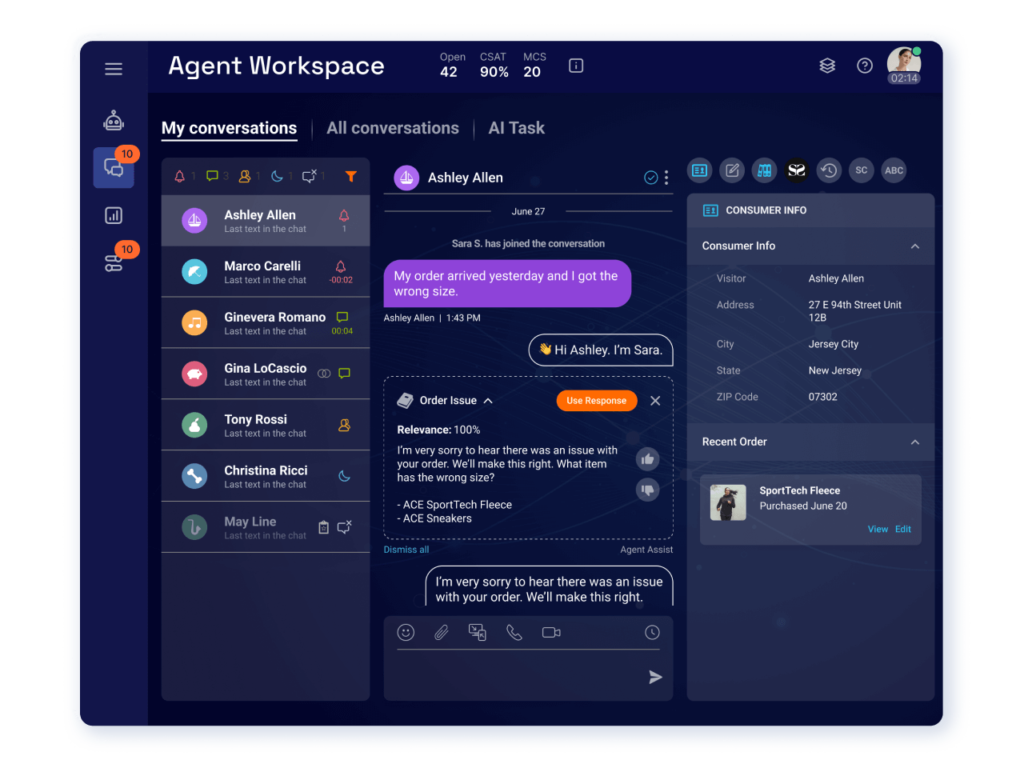Open the black S-logo widget icon

pos(797,170)
